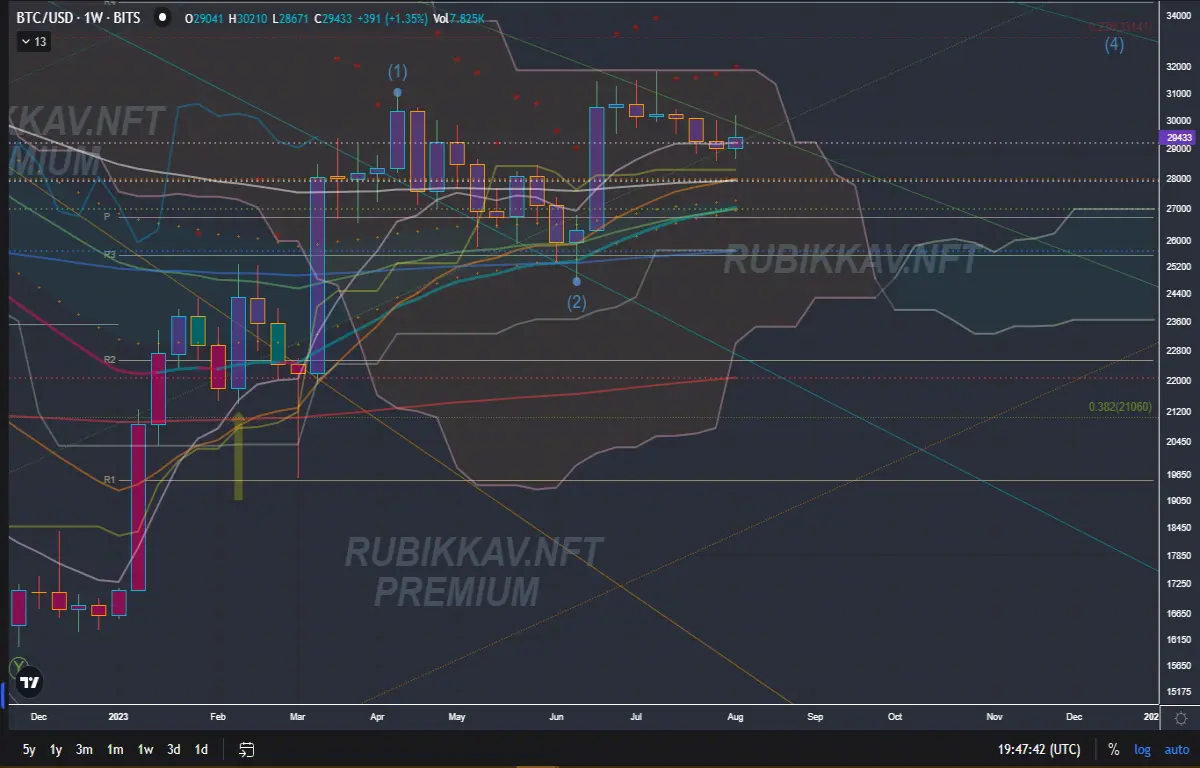Toggle percent scale mode
1200x768 pixels.
coord(1113,749)
